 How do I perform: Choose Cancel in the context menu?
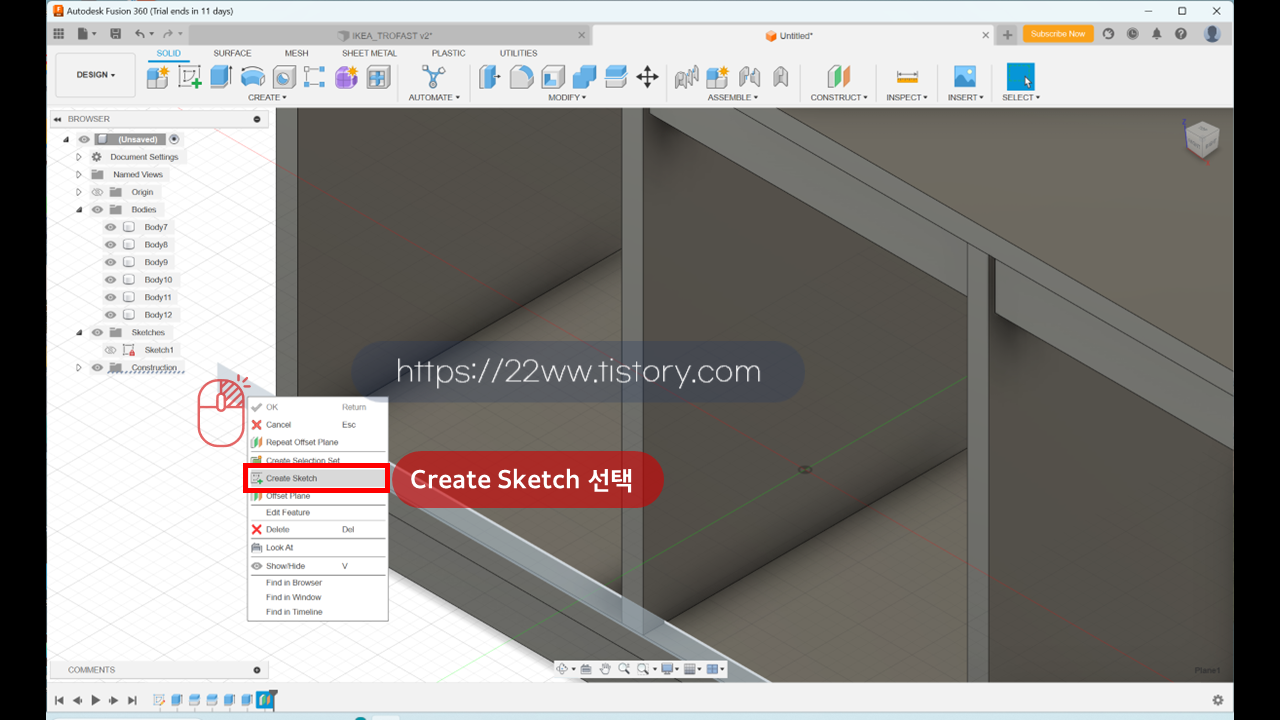point(317,425)
